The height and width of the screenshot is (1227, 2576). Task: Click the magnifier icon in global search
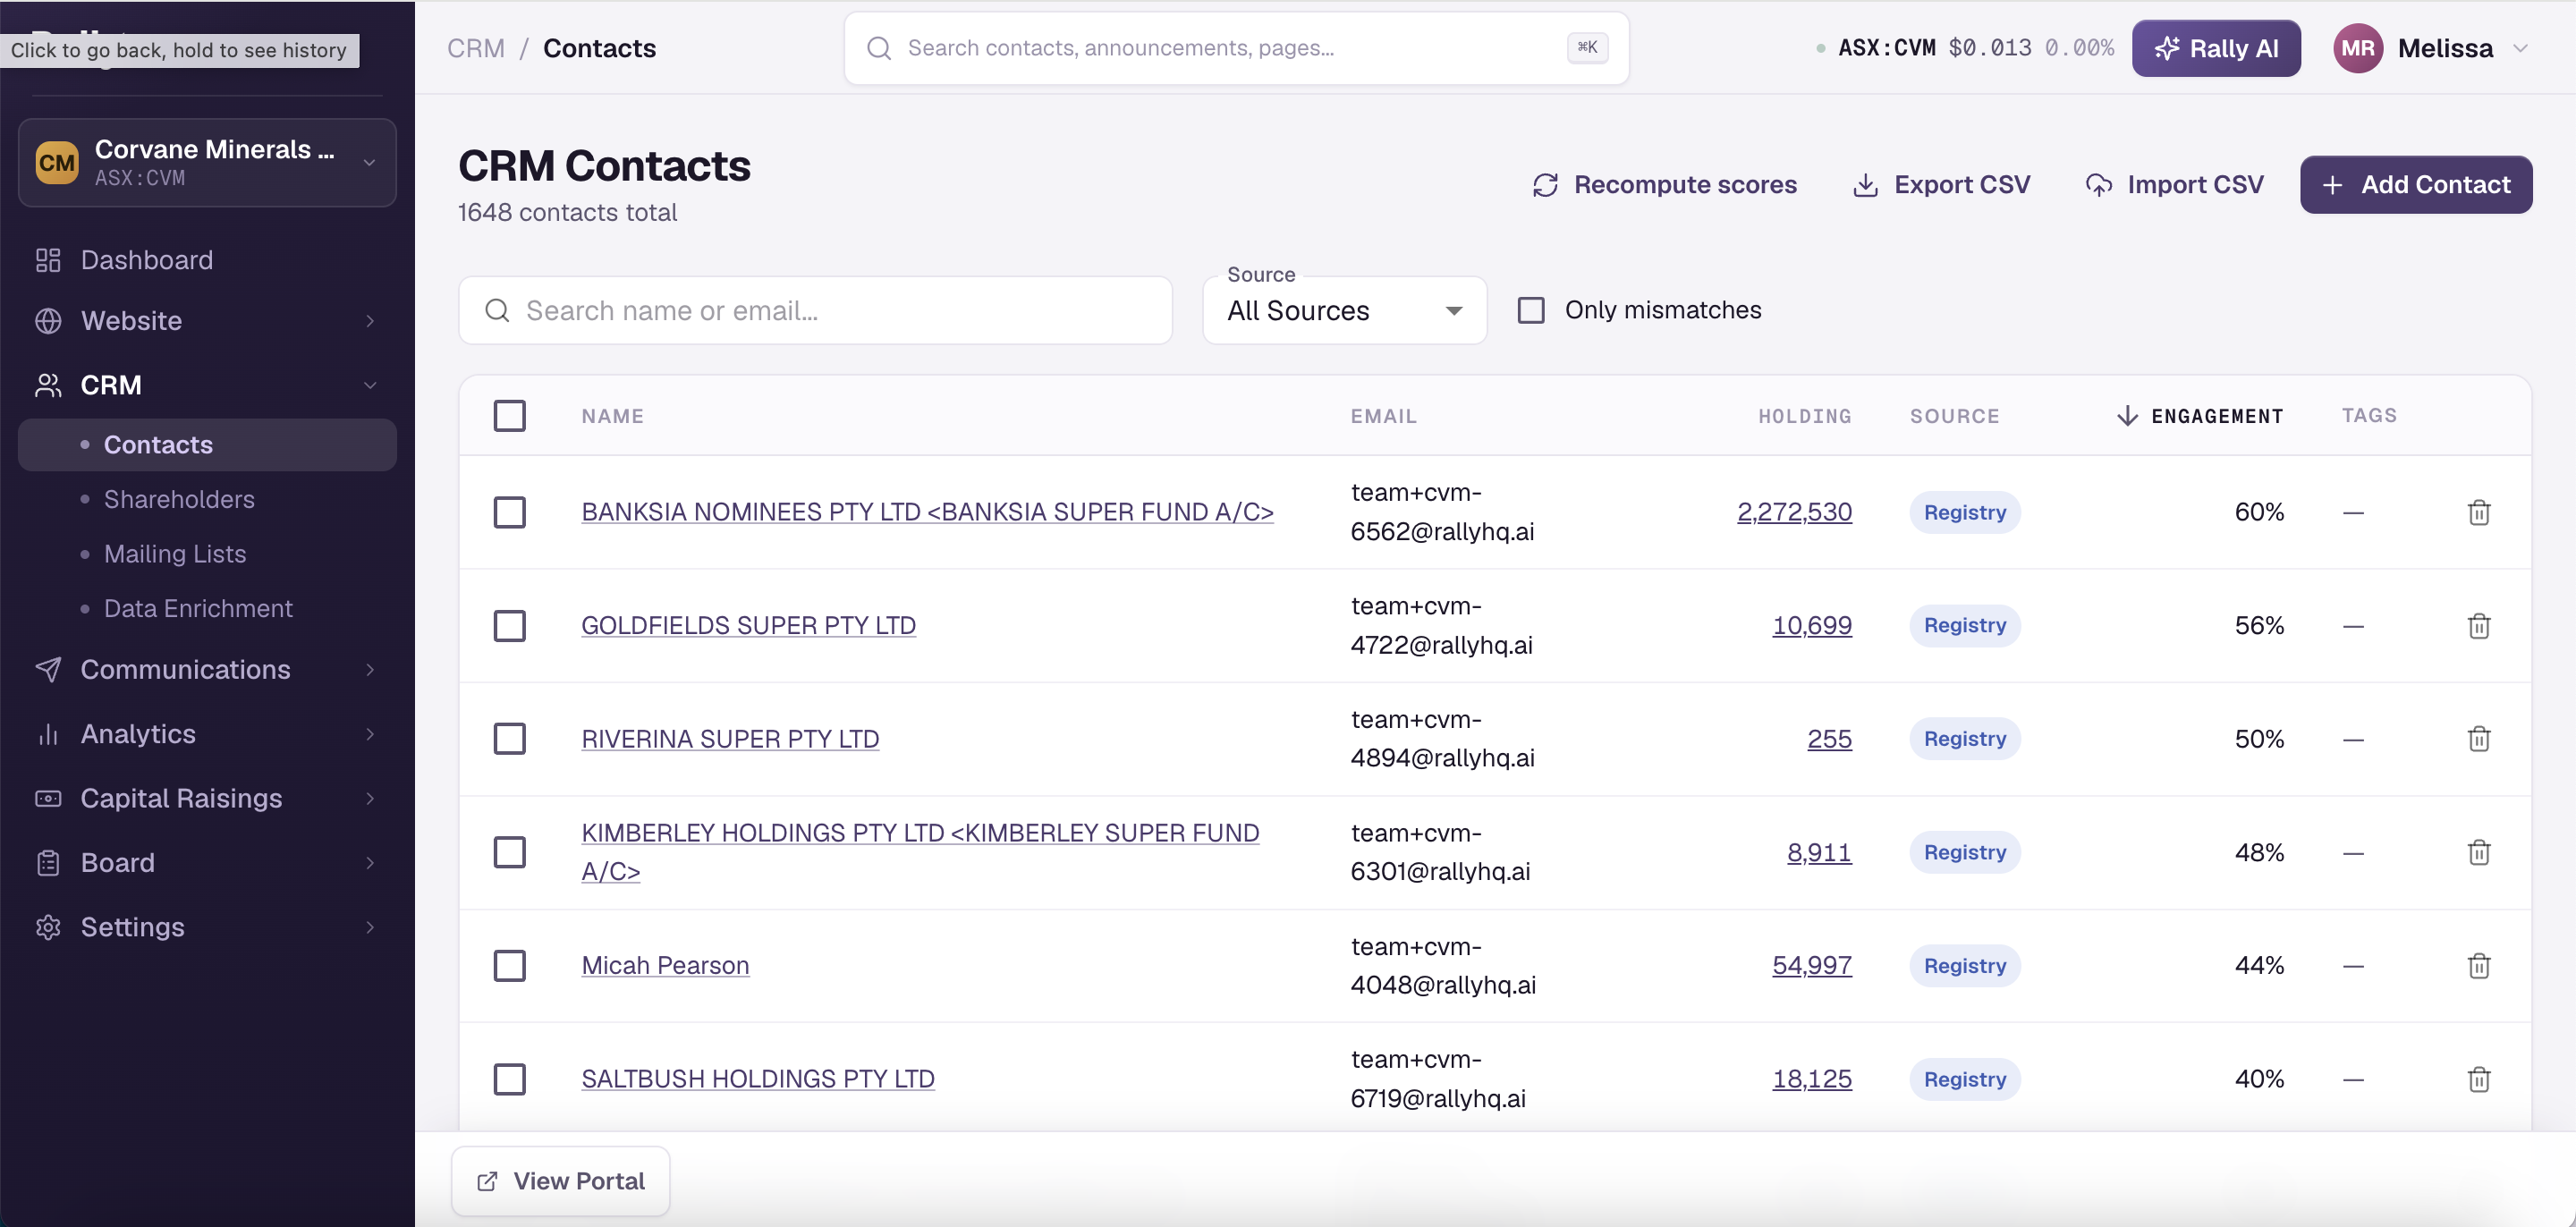click(x=878, y=48)
